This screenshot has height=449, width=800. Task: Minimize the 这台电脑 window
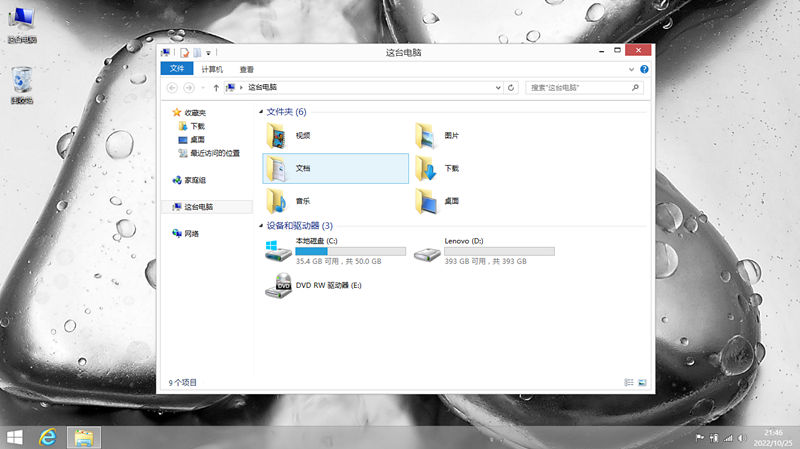click(x=602, y=51)
